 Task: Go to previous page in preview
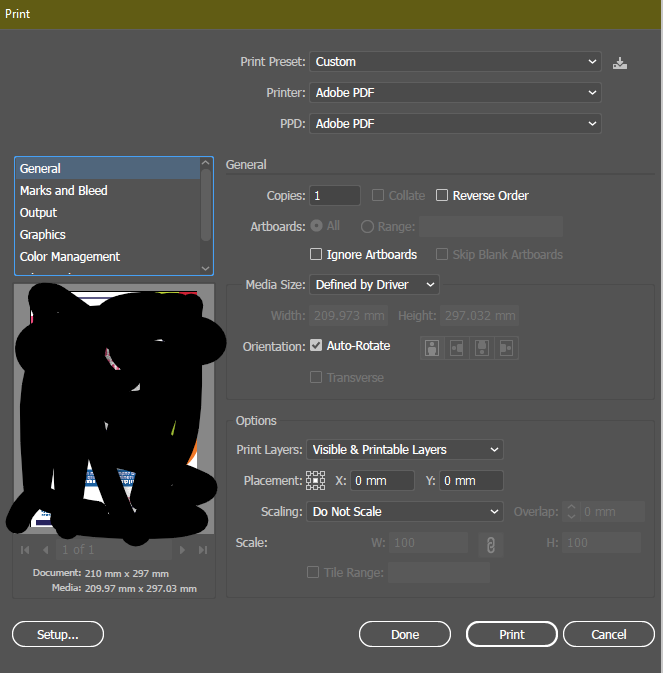(45, 550)
